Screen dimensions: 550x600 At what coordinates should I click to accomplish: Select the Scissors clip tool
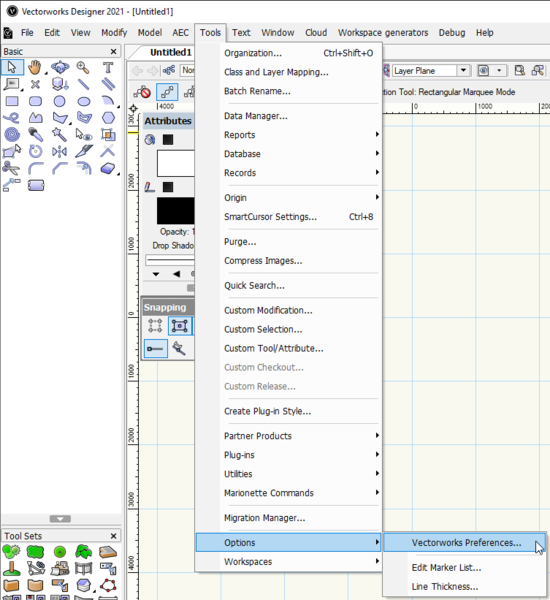11,168
